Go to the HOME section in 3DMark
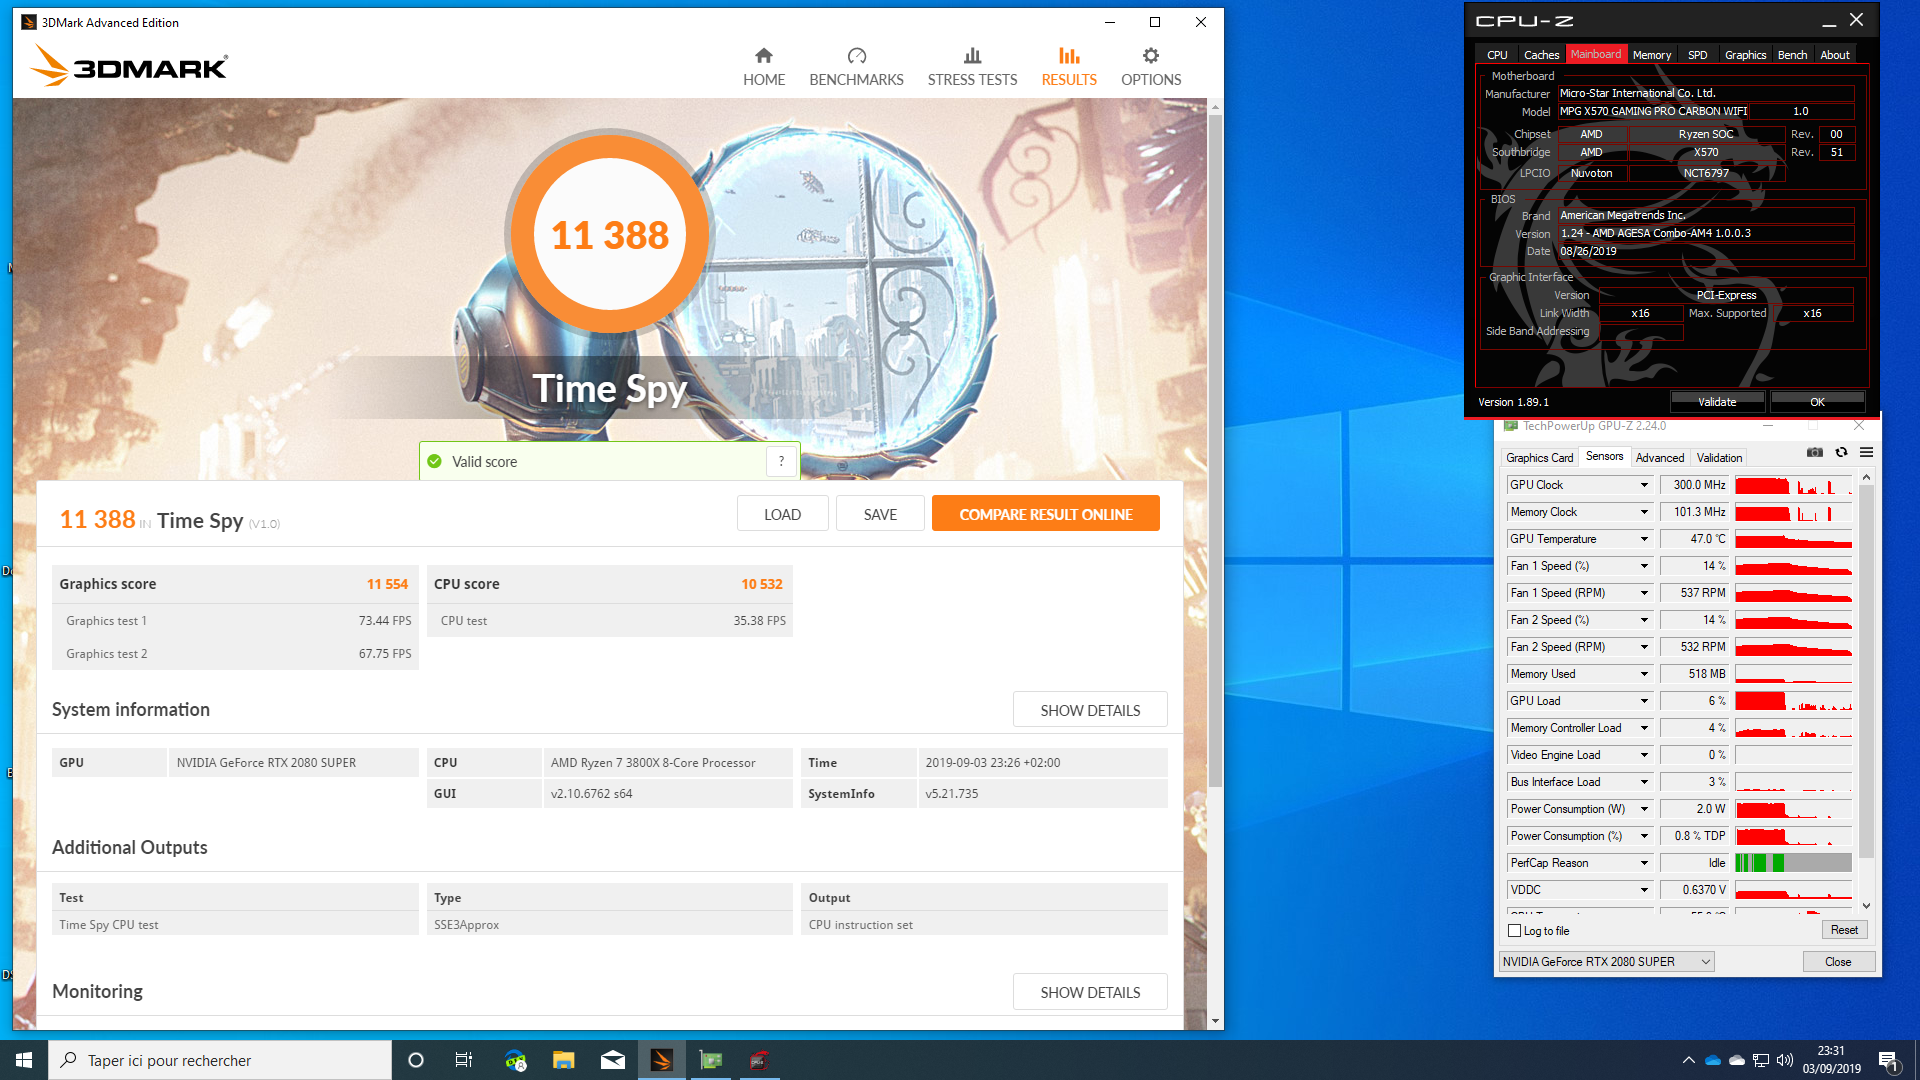Screen dimensions: 1920x1080 [x=763, y=67]
